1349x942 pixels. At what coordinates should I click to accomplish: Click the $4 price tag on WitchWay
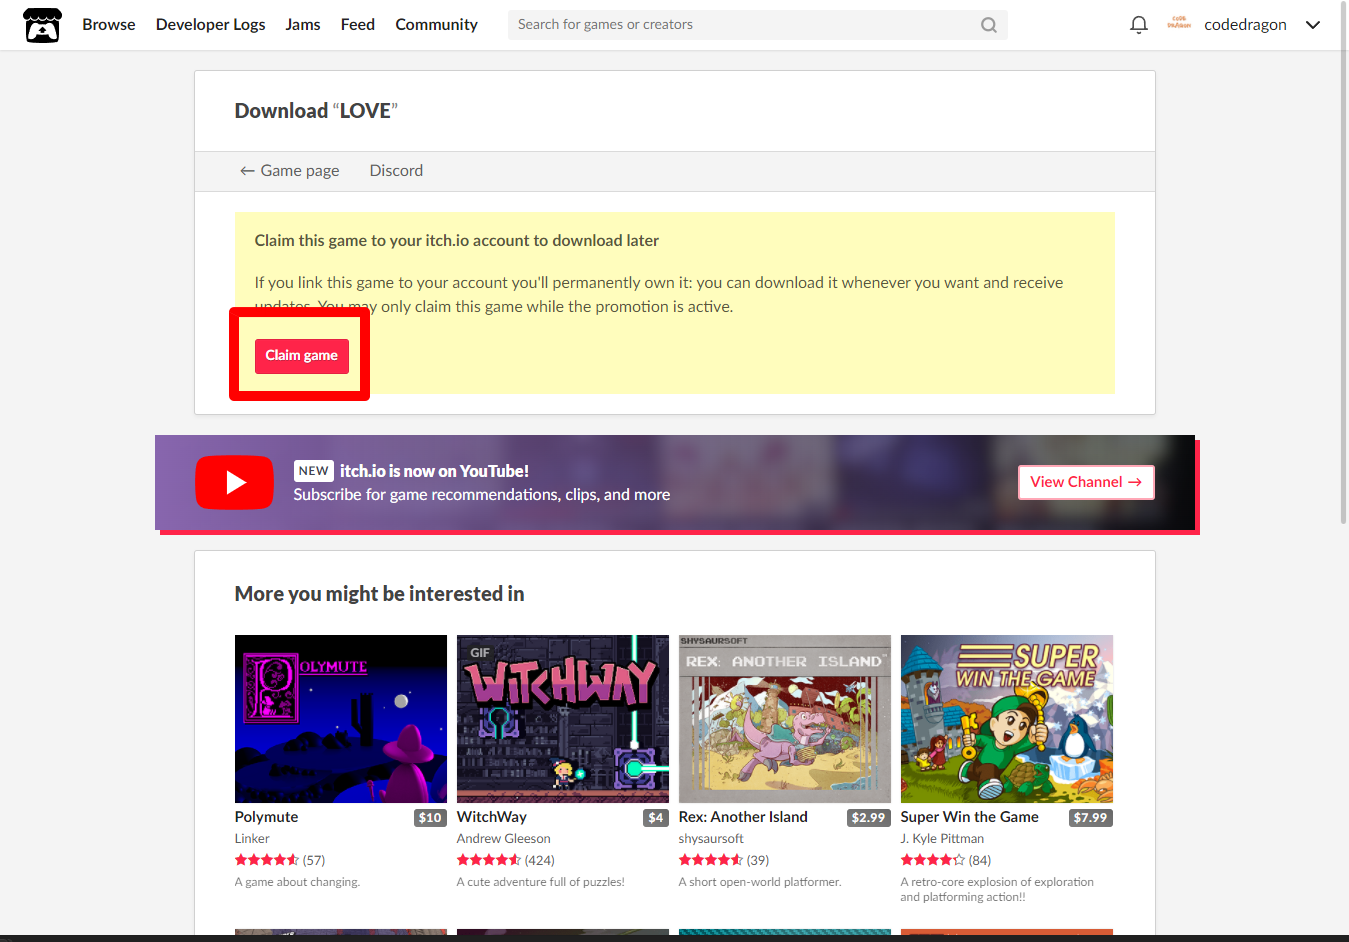pyautogui.click(x=656, y=818)
